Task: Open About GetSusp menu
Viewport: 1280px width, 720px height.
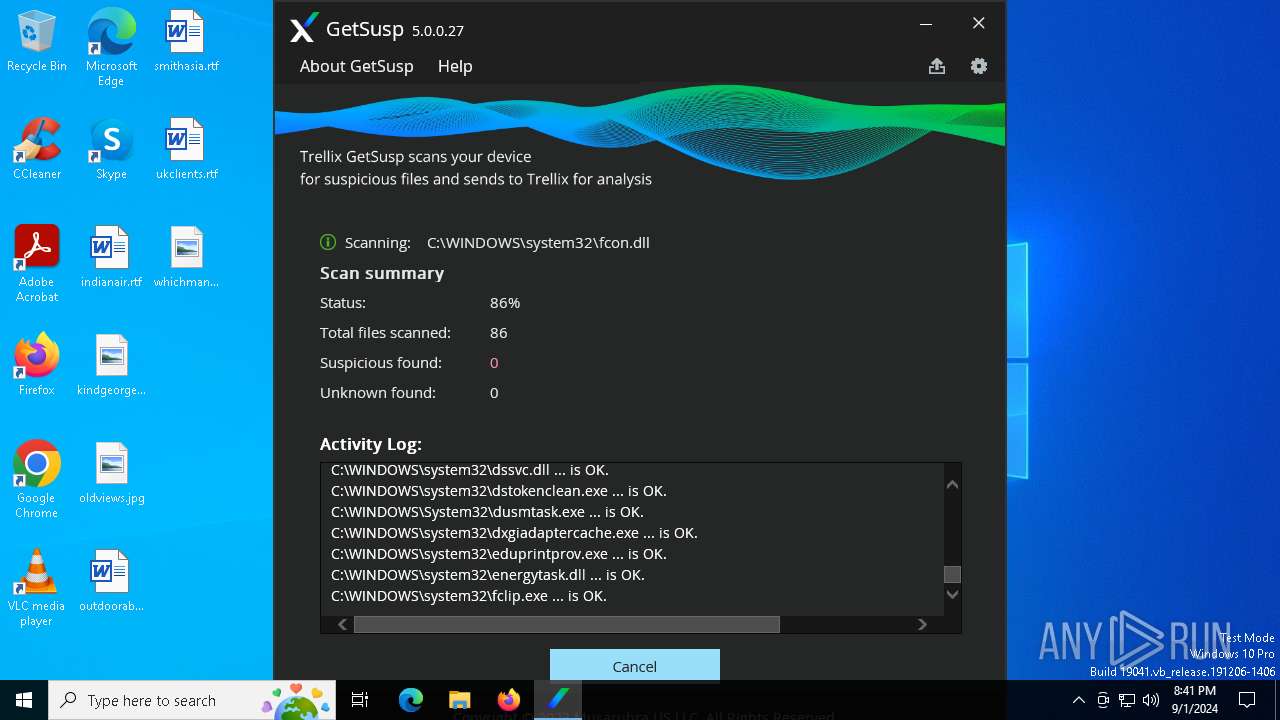Action: tap(356, 66)
